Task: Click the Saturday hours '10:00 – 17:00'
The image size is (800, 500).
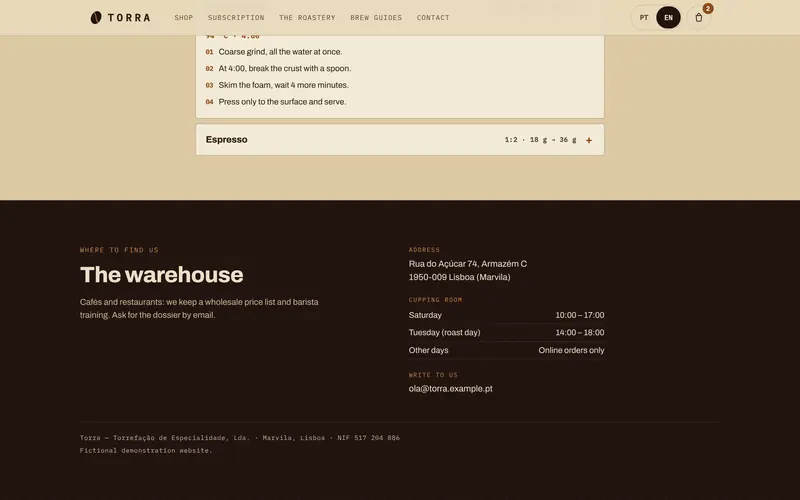Action: [x=580, y=315]
